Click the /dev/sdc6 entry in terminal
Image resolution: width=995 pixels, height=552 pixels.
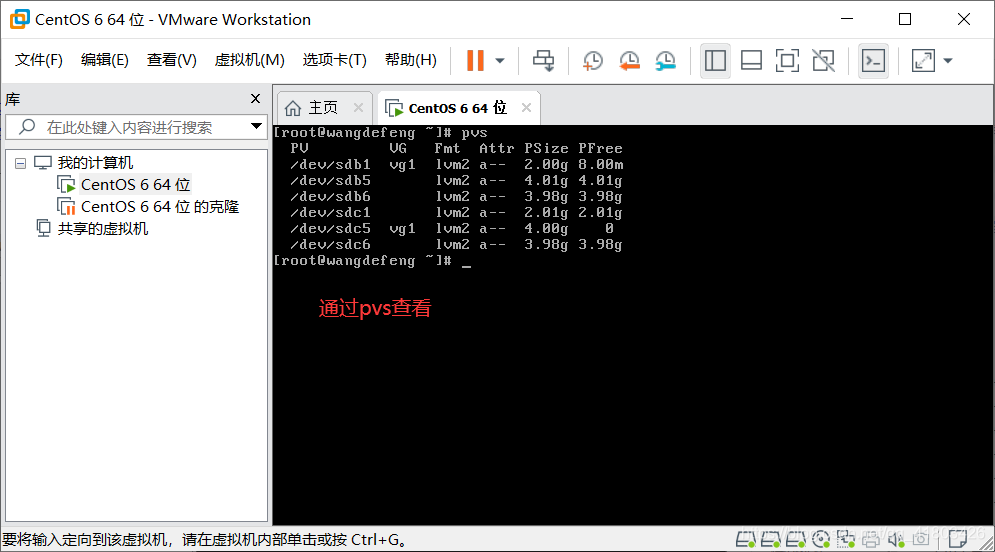coord(330,245)
